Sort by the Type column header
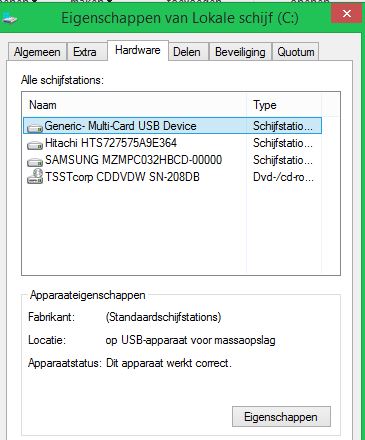Image resolution: width=365 pixels, height=440 pixels. coord(284,105)
